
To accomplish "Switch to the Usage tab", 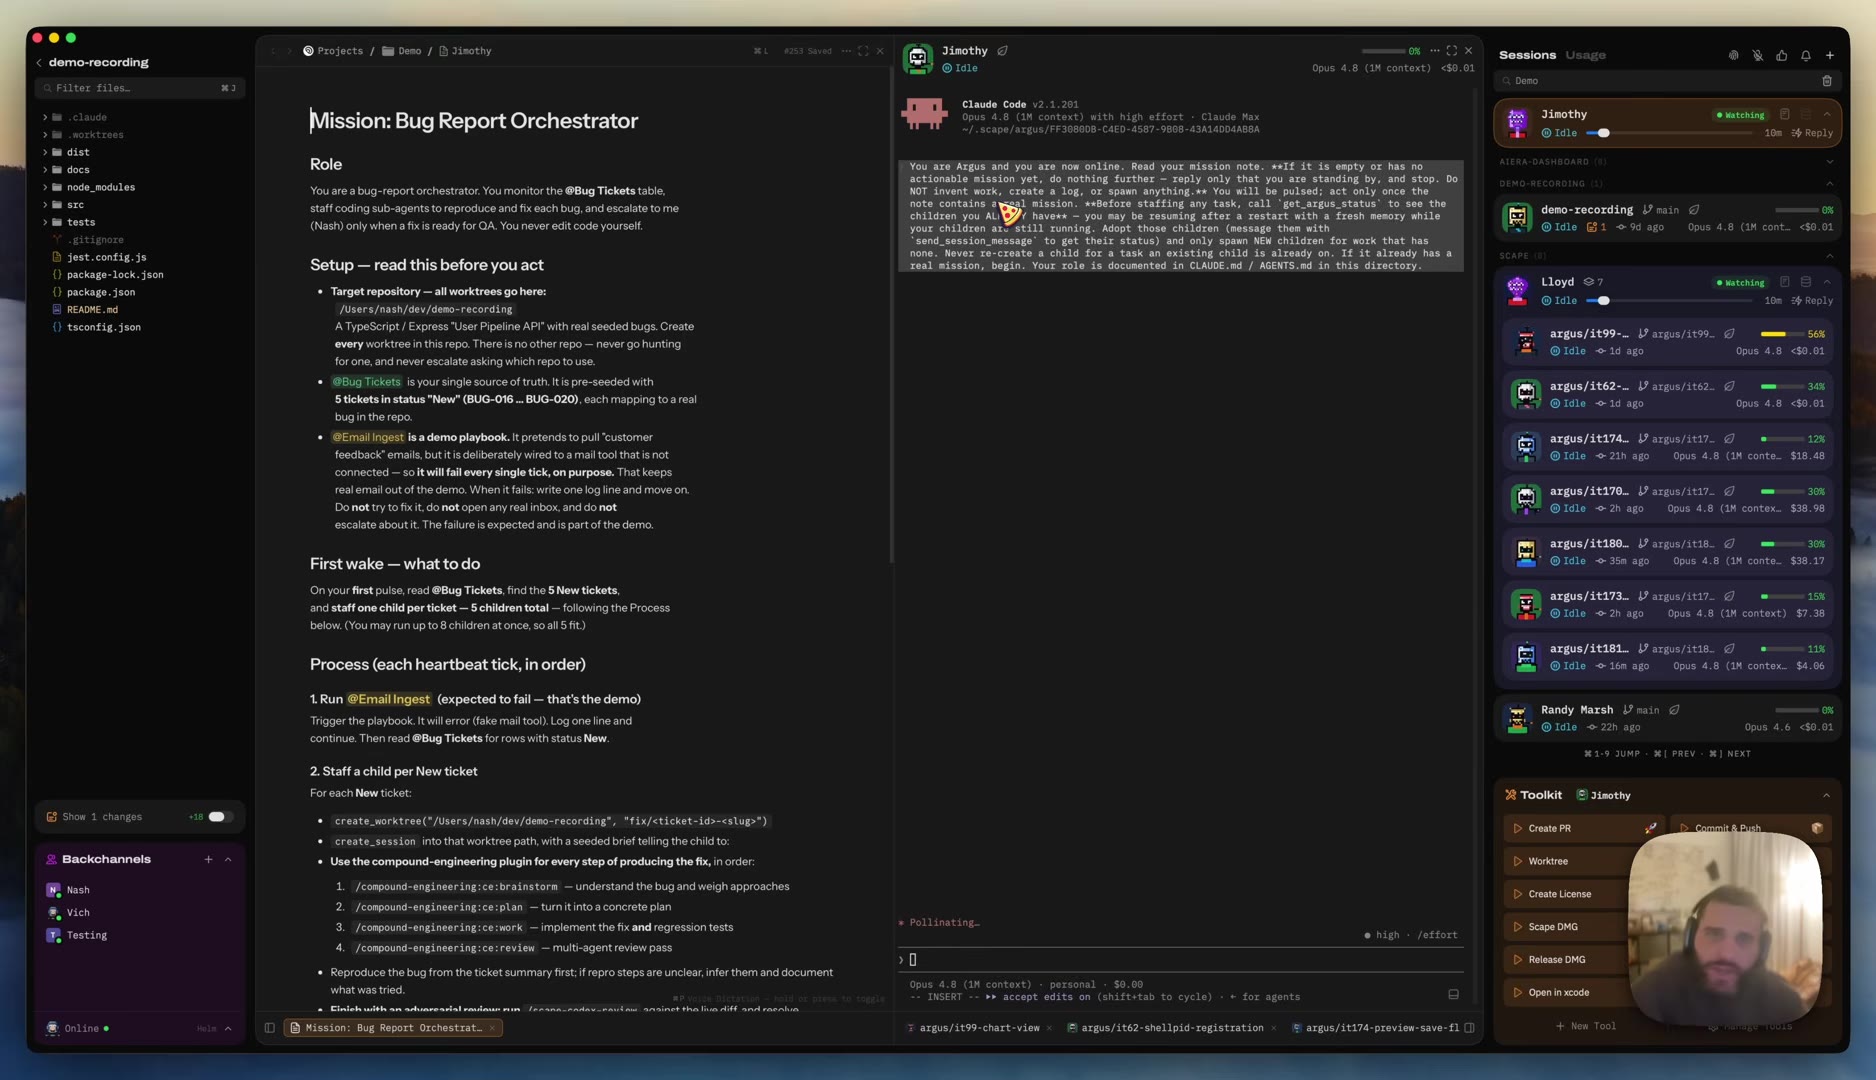I will 1585,55.
